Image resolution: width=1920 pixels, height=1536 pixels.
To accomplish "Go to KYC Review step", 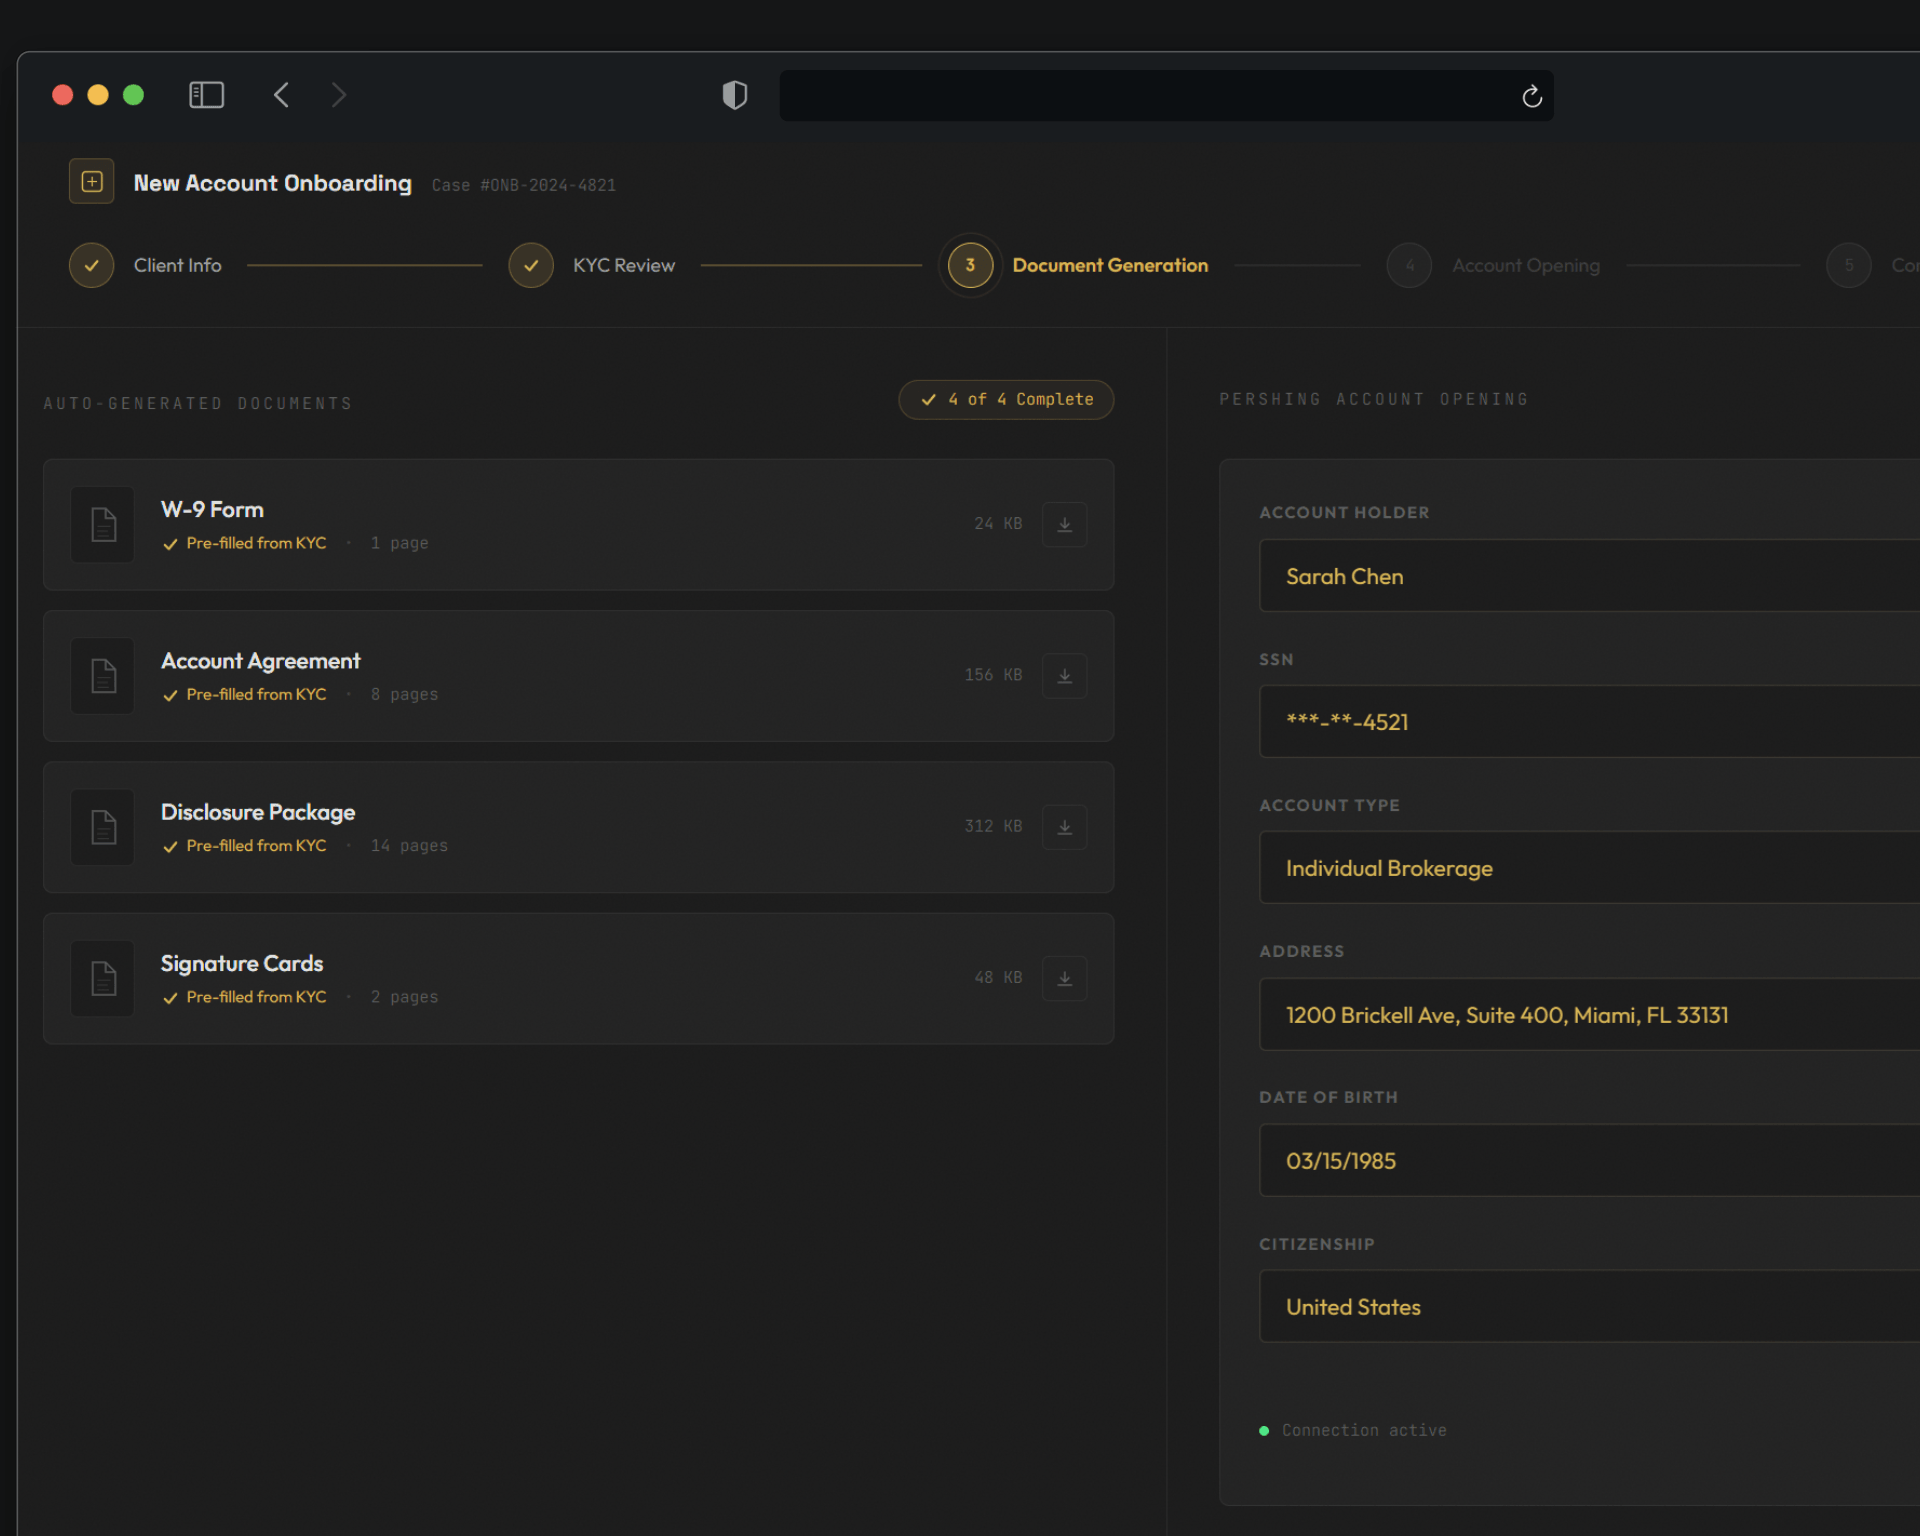I will pos(531,265).
